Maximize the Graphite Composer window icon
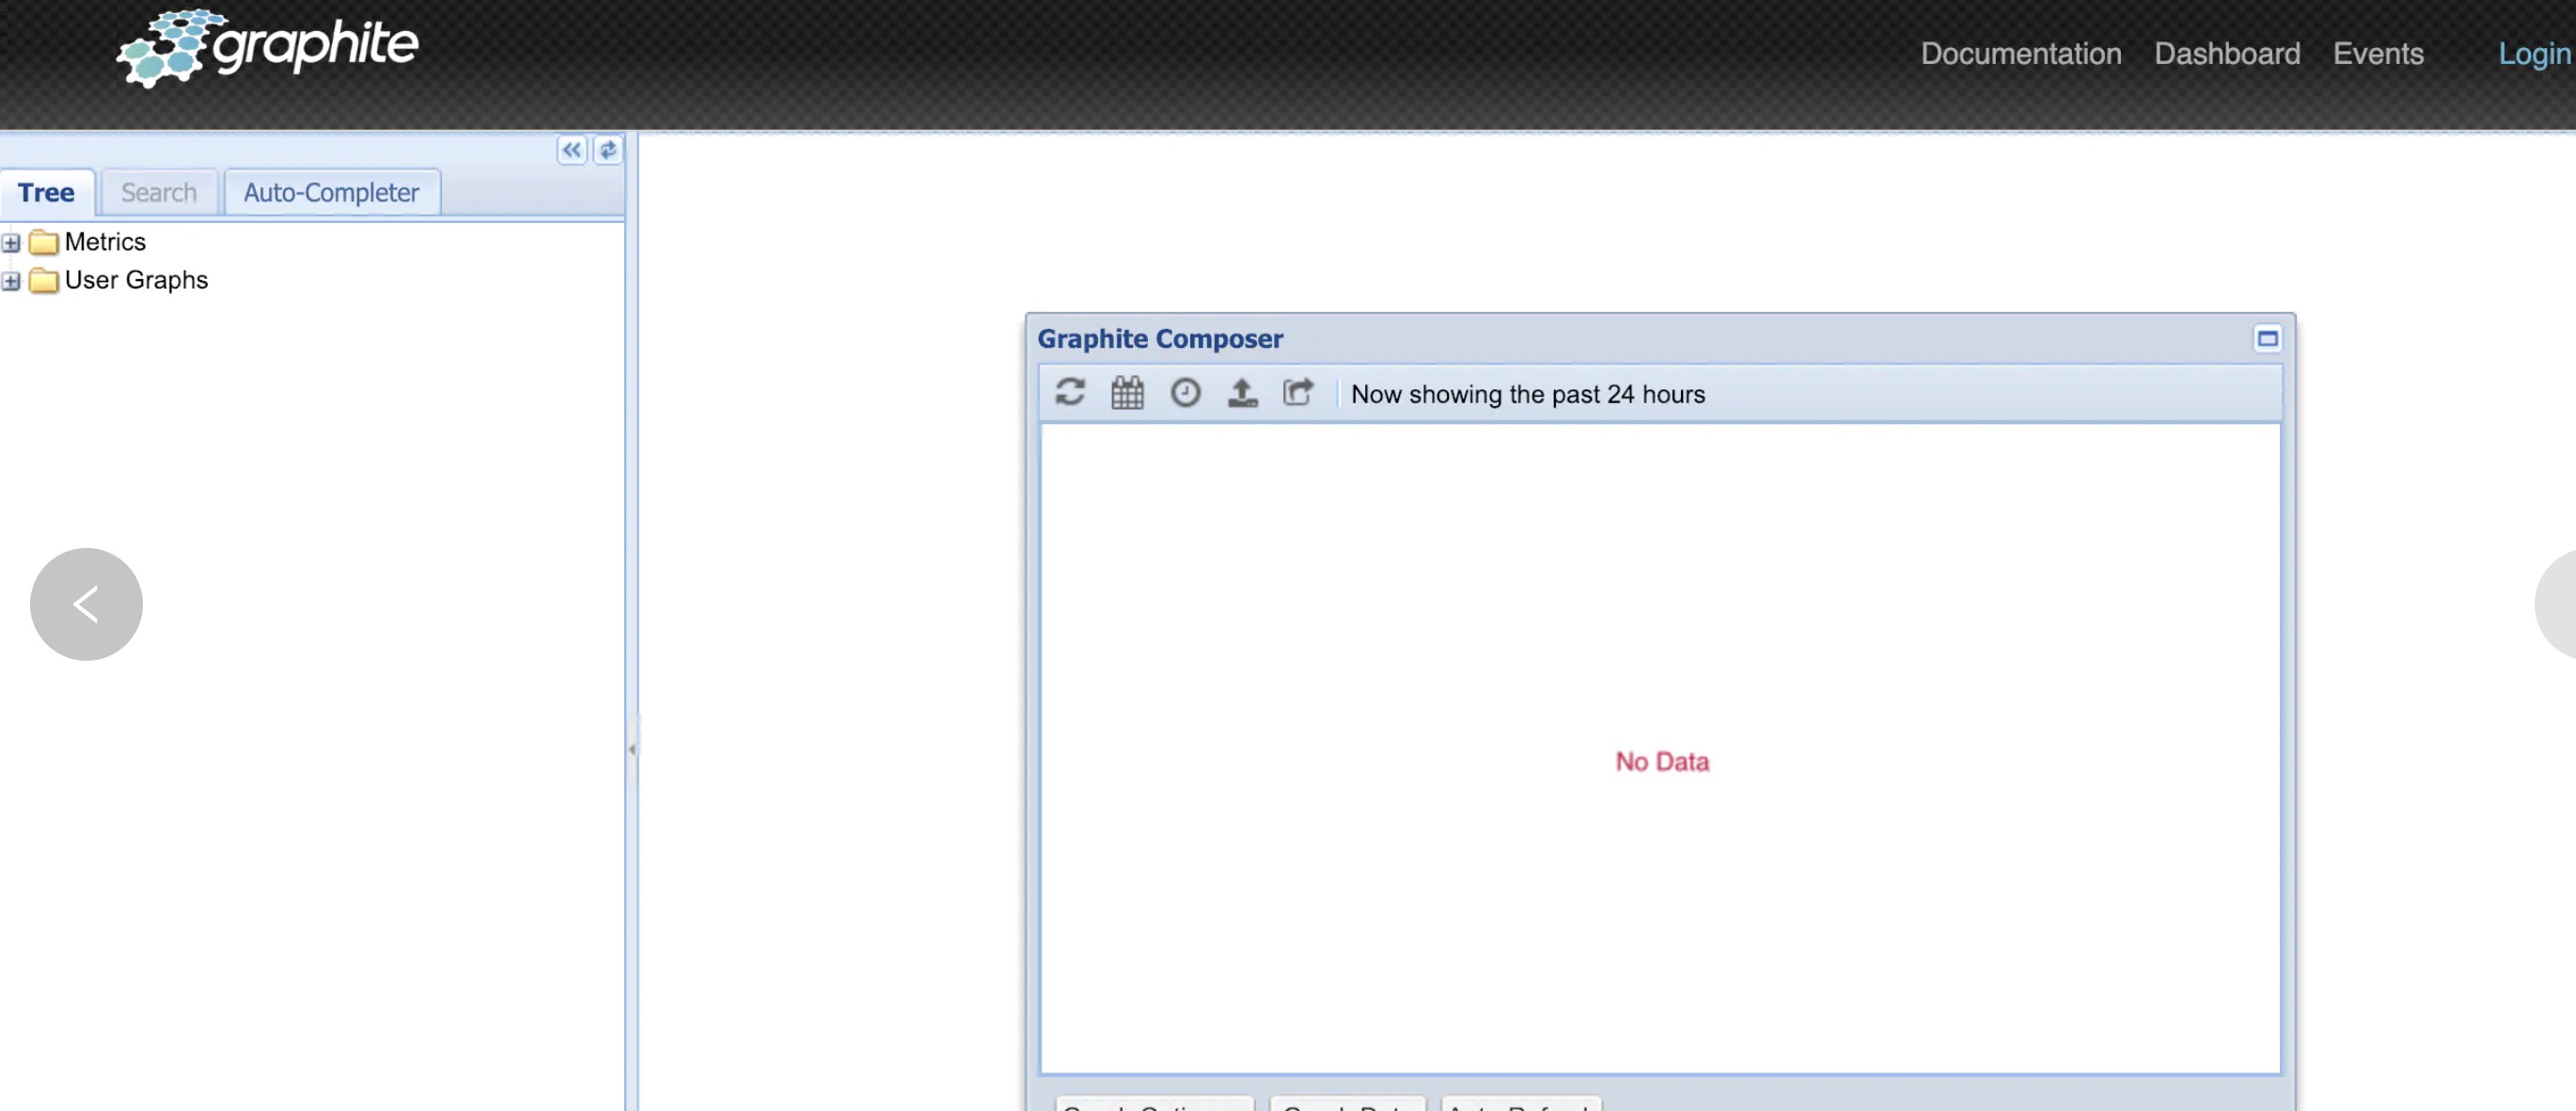Screen dimensions: 2576x1111 coord(2266,338)
